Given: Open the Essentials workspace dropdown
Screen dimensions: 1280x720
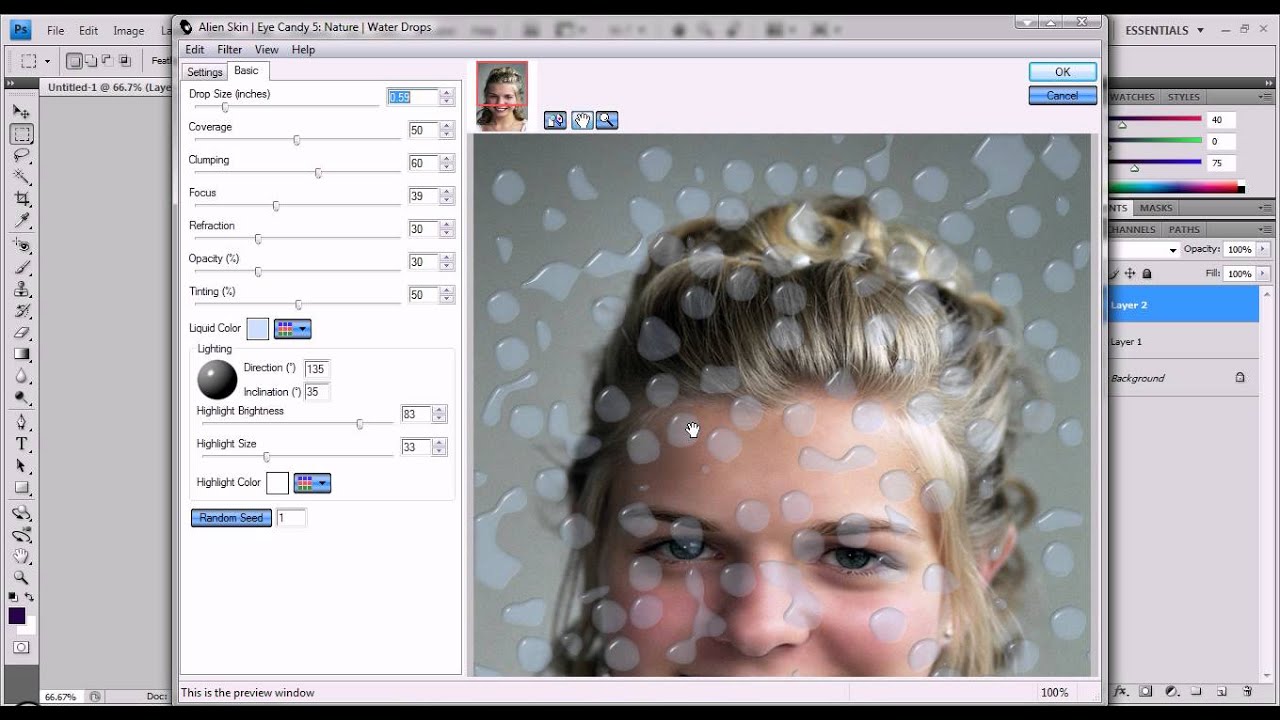Looking at the screenshot, I should point(1164,30).
